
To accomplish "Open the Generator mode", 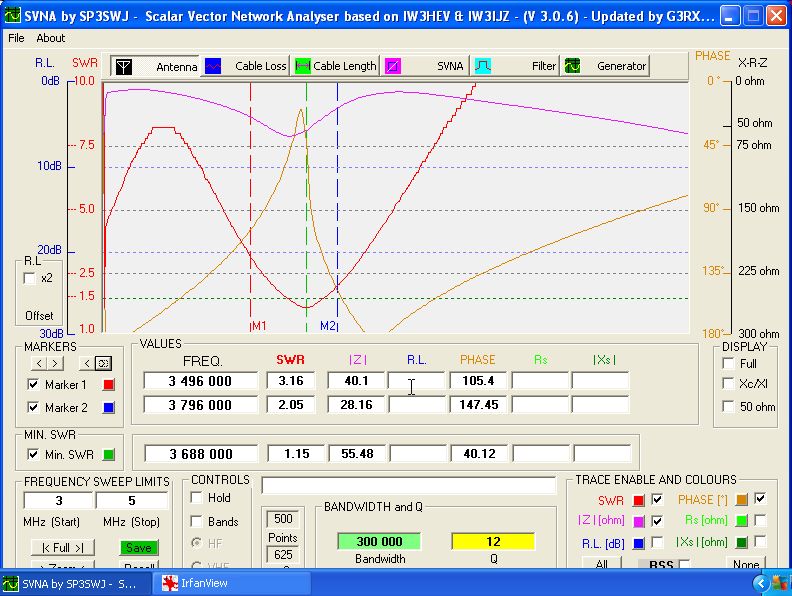I will [x=605, y=66].
